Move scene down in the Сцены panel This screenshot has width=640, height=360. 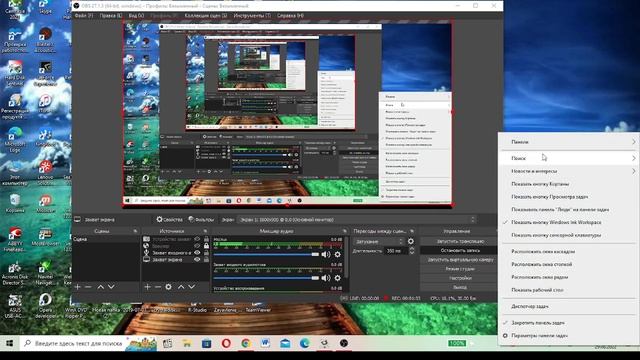pyautogui.click(x=111, y=287)
